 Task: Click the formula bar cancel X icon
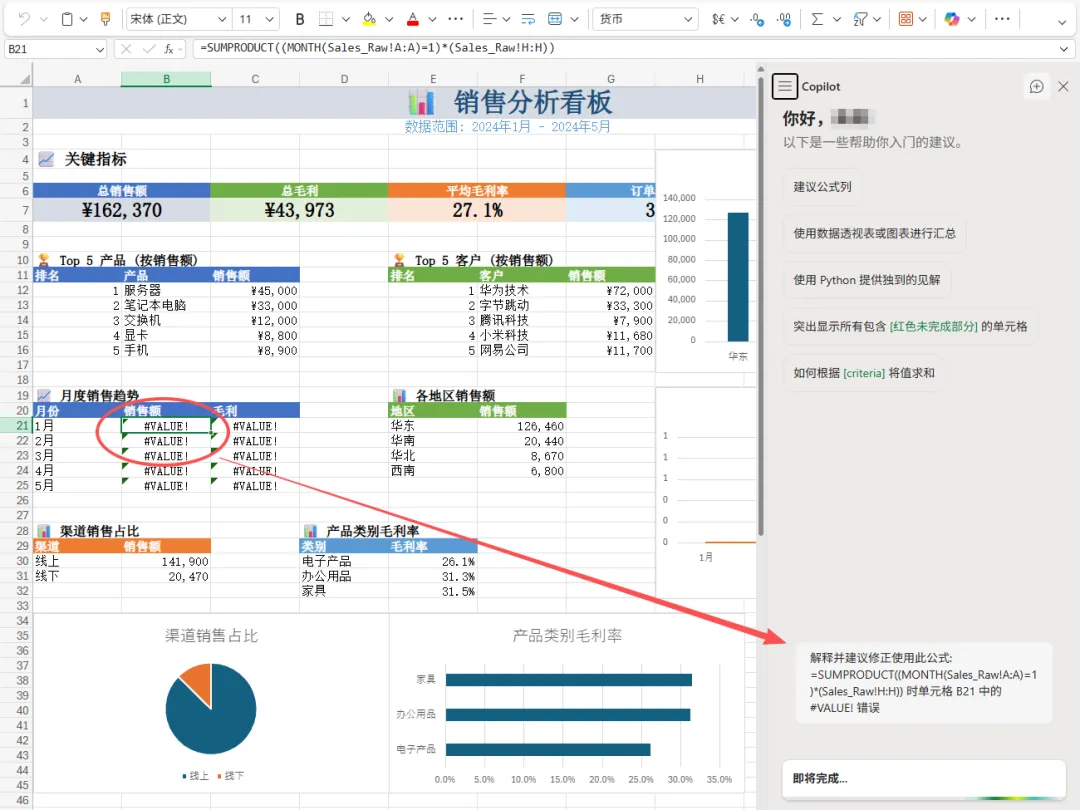125,49
